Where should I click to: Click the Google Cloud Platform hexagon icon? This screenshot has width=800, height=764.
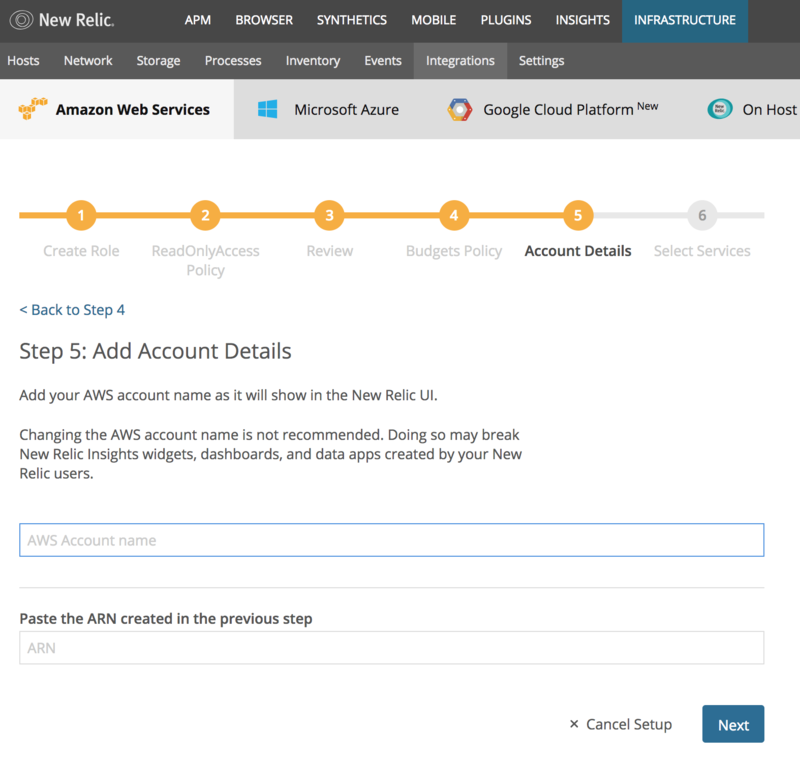(x=460, y=109)
